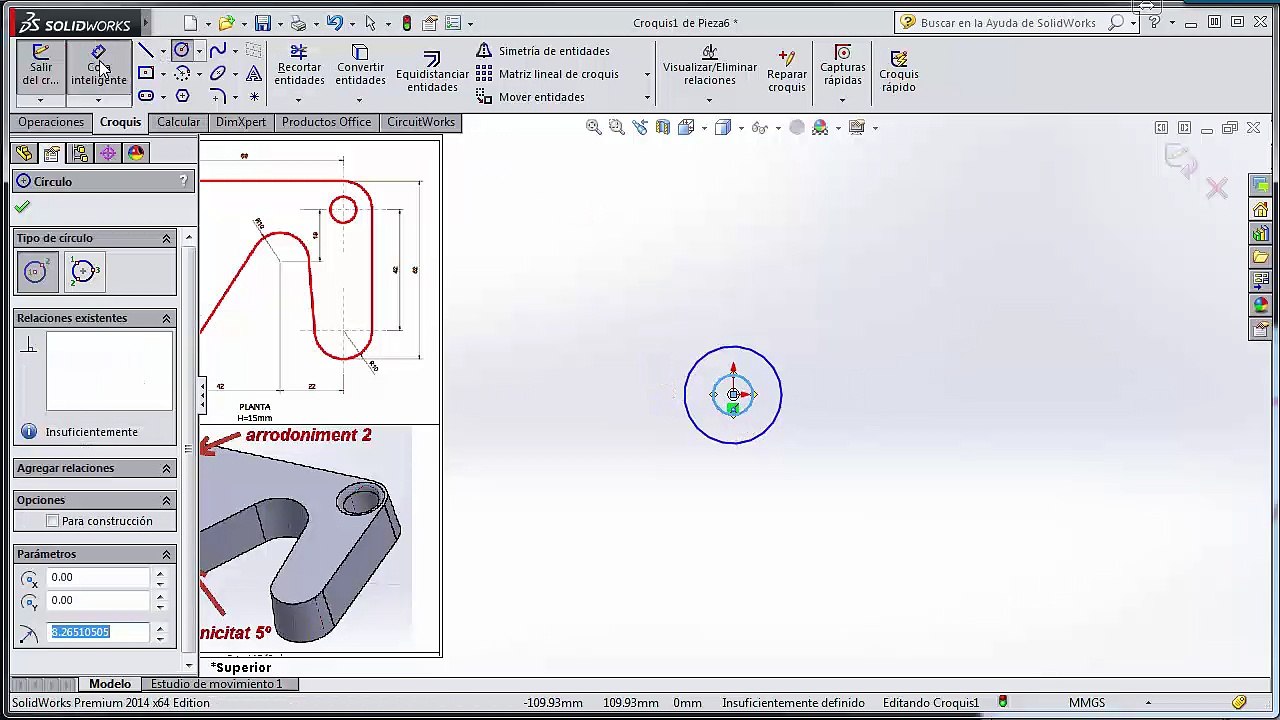Select the Cota inteligente dimension tool
This screenshot has width=1280, height=720.
(x=98, y=66)
